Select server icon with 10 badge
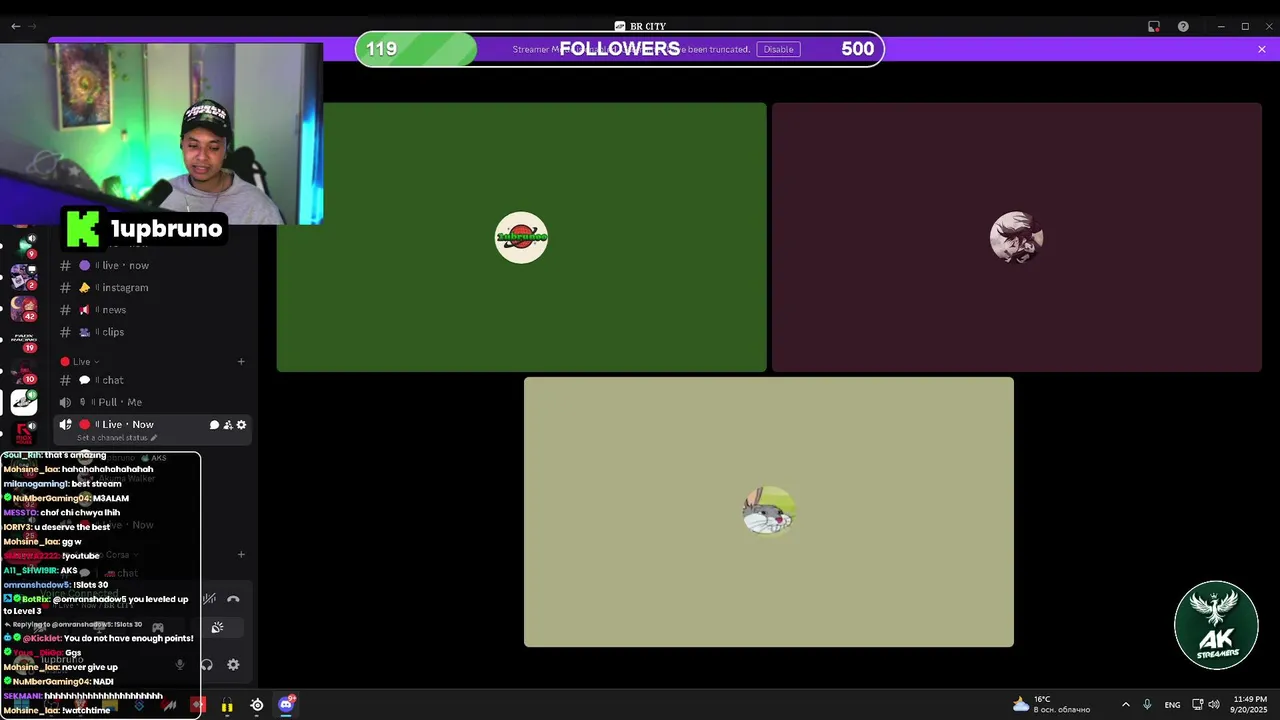The height and width of the screenshot is (720, 1280). [24, 372]
